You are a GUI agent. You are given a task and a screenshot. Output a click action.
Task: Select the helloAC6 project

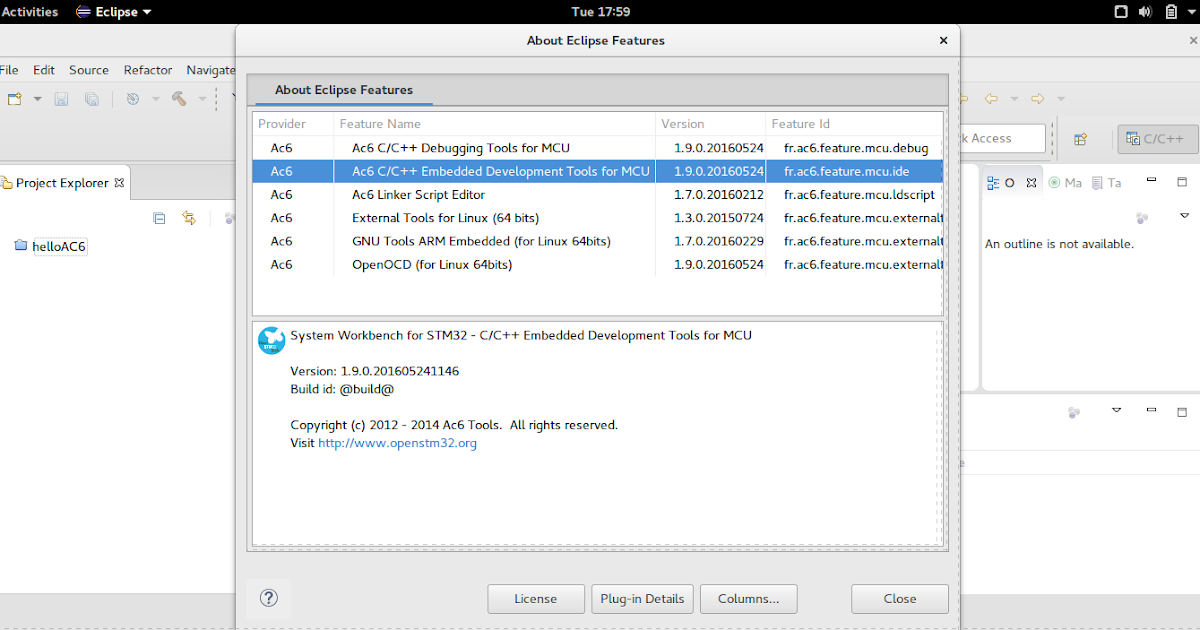tap(61, 245)
